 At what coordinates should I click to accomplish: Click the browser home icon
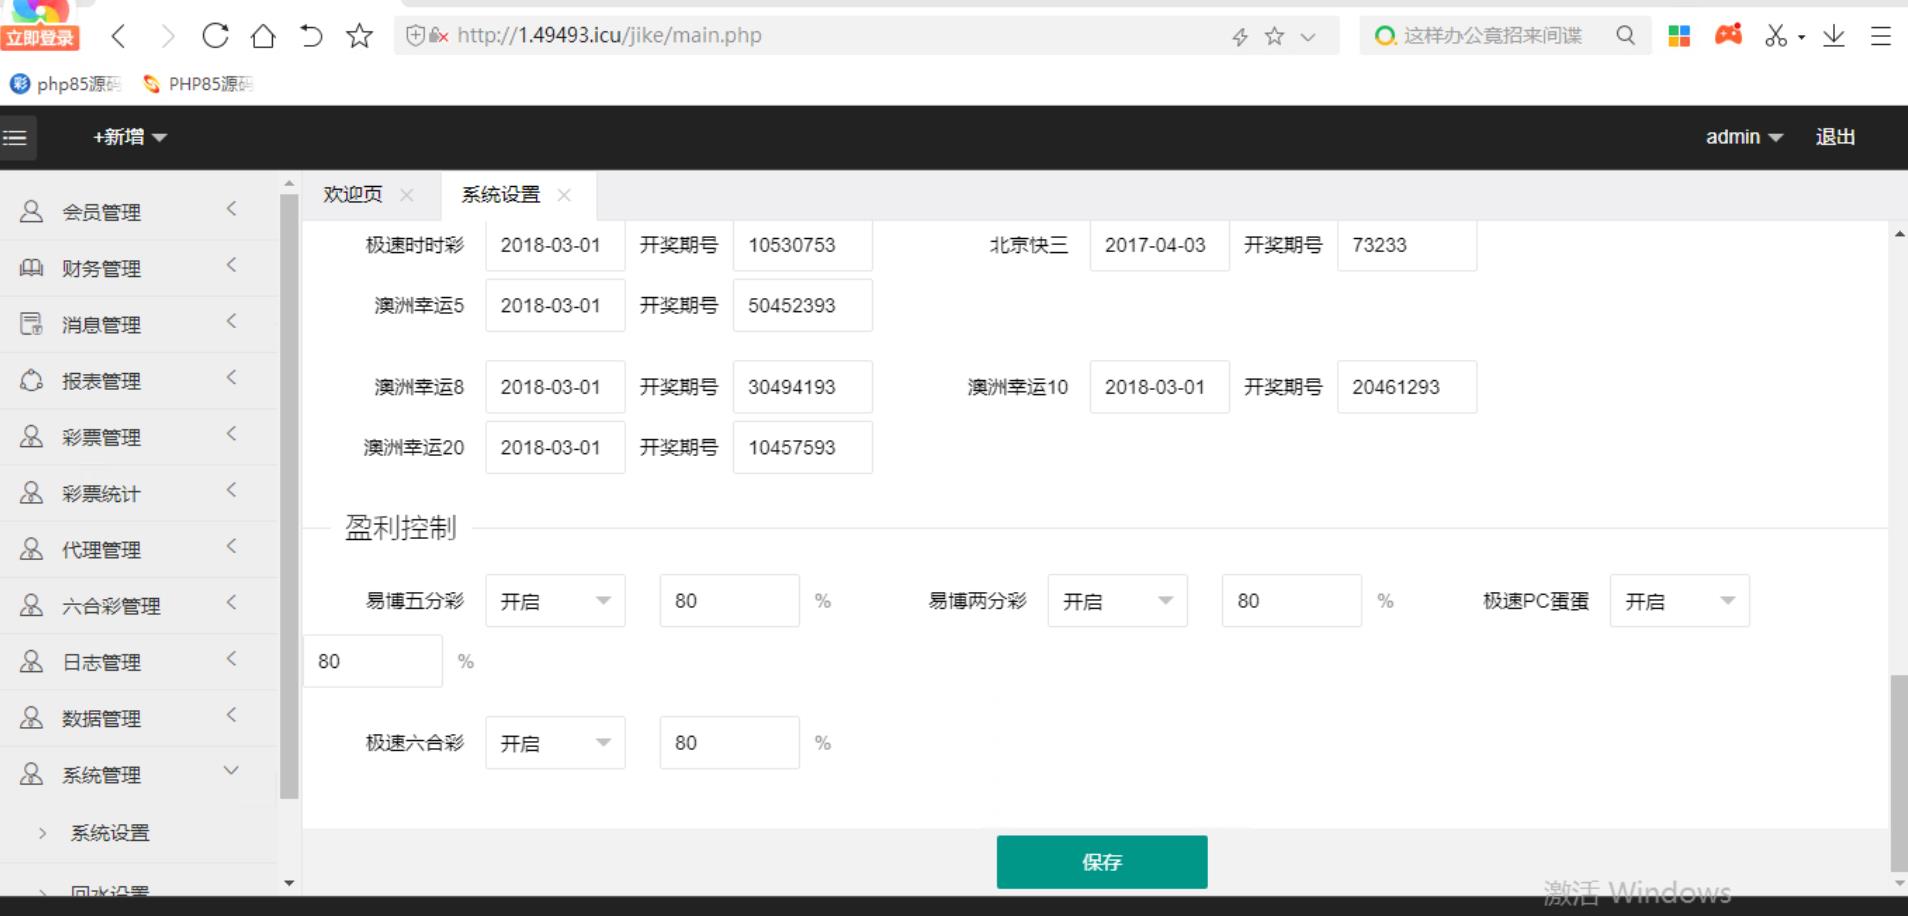[263, 36]
